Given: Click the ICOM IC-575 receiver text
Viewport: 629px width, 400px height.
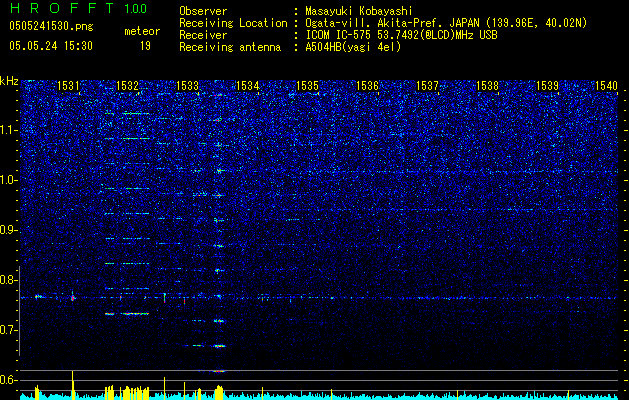Looking at the screenshot, I should (401, 35).
